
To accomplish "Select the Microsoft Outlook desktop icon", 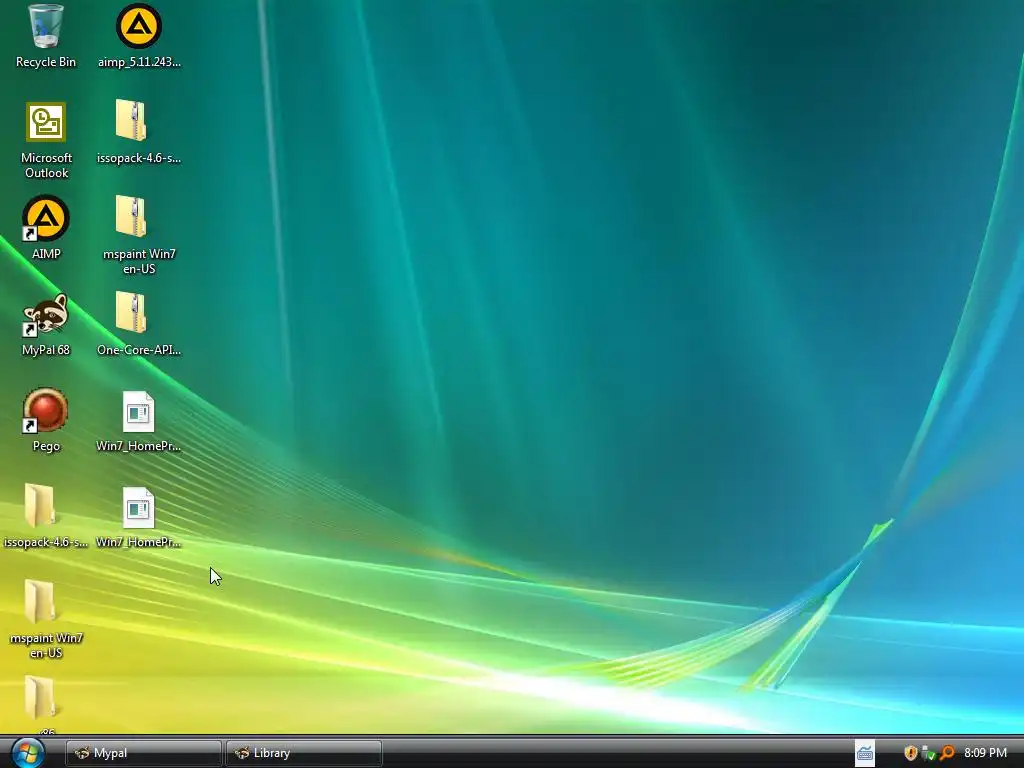I will pyautogui.click(x=46, y=140).
